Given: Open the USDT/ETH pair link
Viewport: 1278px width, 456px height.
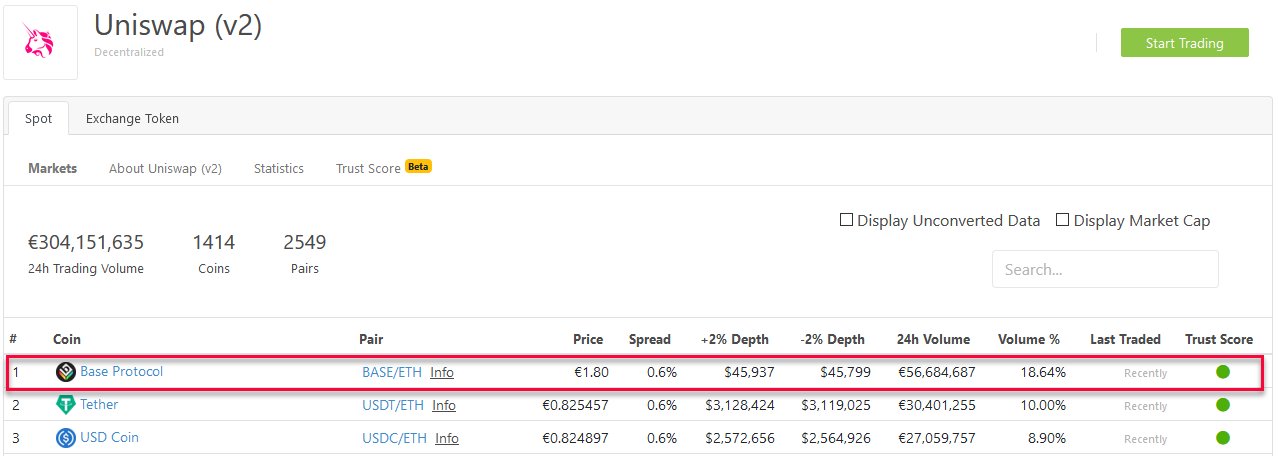Looking at the screenshot, I should (393, 405).
